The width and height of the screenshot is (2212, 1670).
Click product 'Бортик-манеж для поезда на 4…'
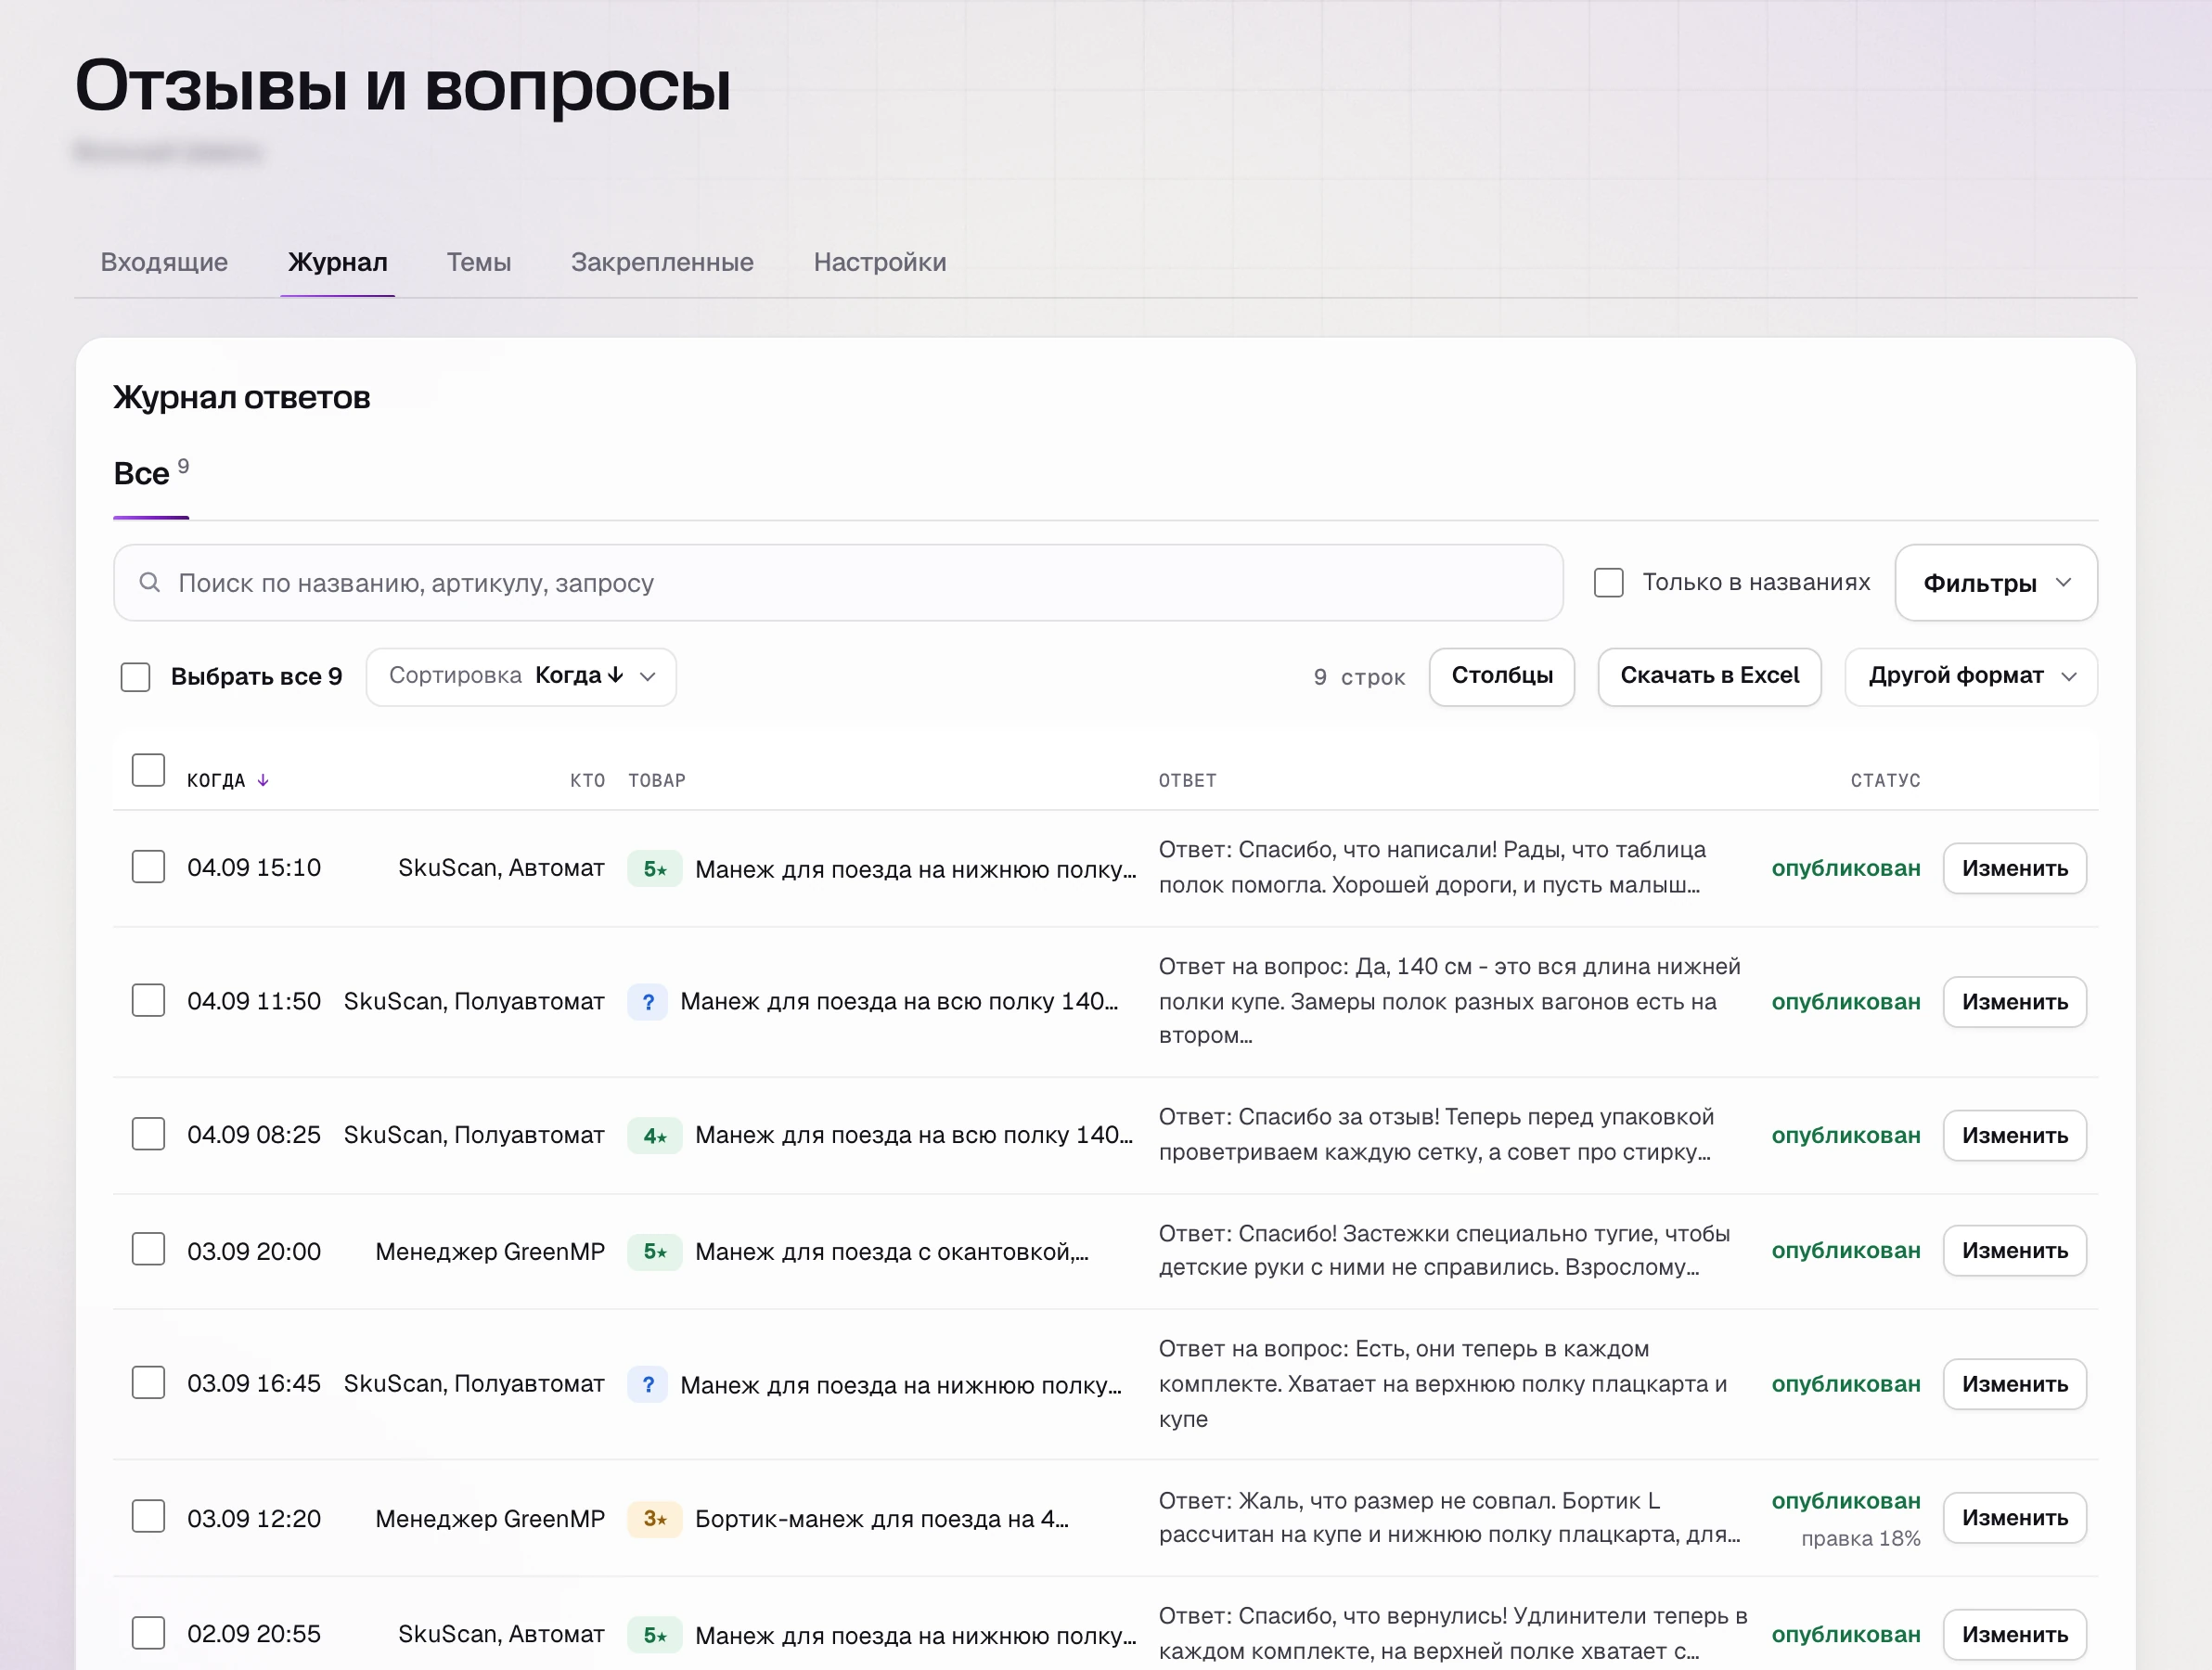point(881,1519)
